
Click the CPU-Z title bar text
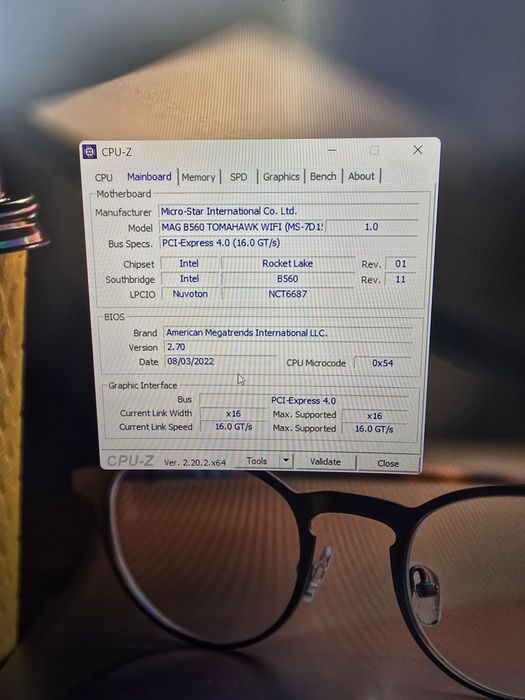click(117, 152)
